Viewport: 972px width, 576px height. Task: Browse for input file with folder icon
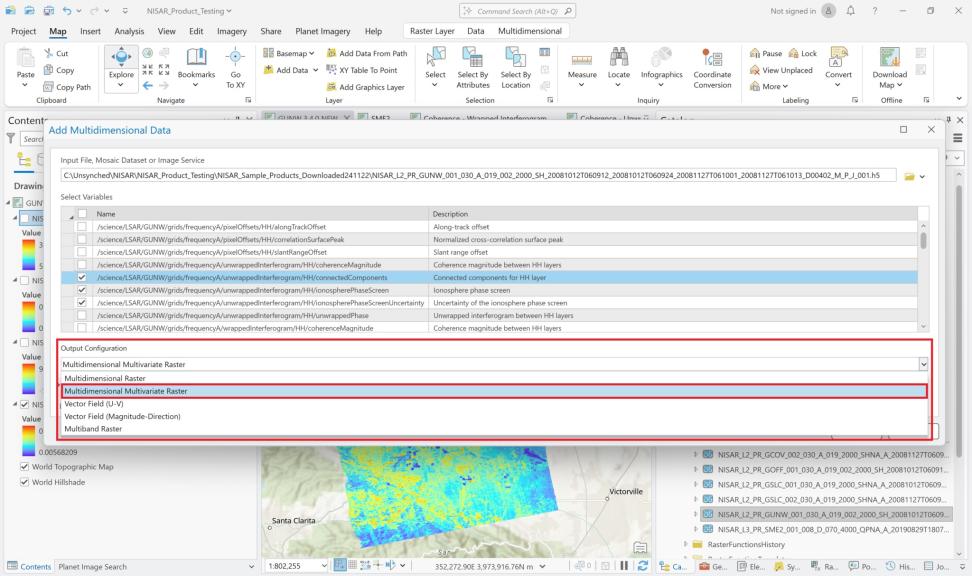909,176
